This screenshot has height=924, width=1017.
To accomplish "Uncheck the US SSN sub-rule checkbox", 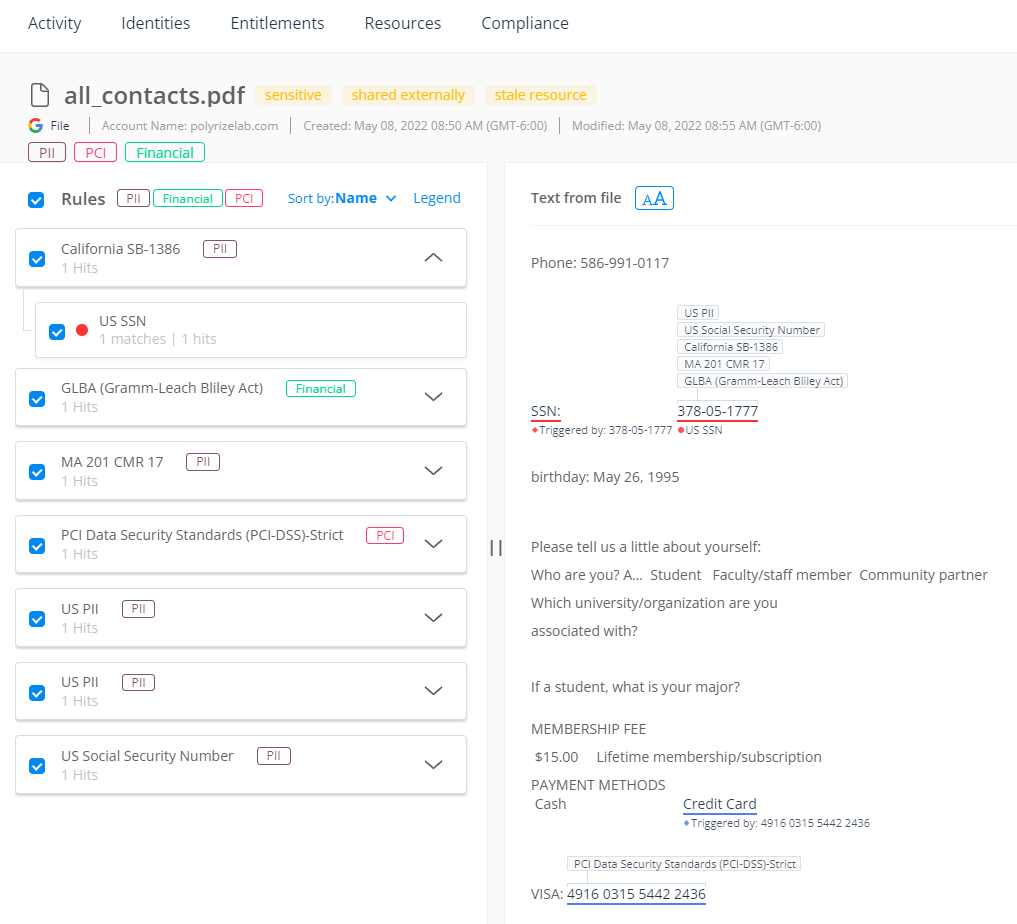I will coord(57,331).
